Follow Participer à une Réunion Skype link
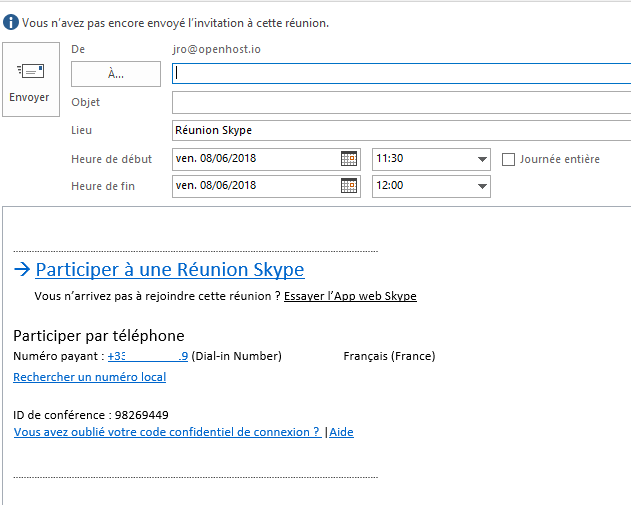Screen dimensions: 642x505 (x=170, y=269)
